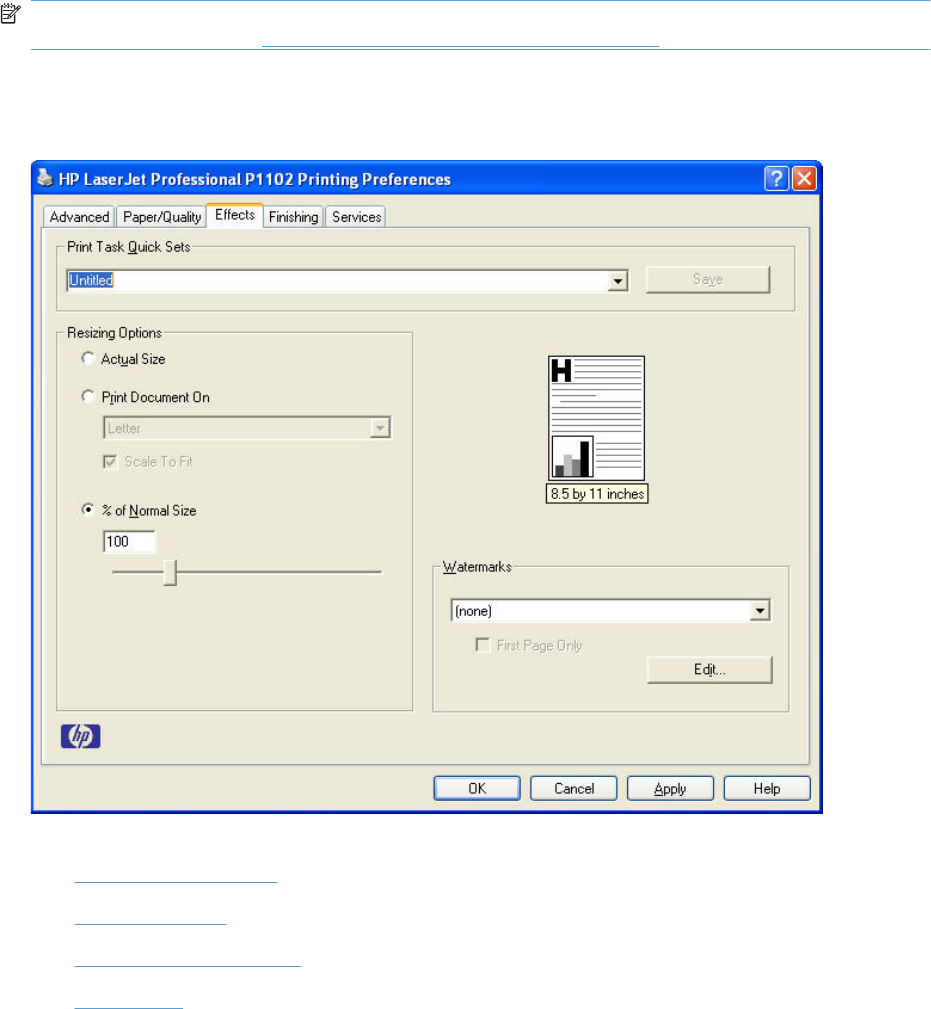This screenshot has width=931, height=1009.
Task: Click the printer icon in title bar
Action: (44, 178)
